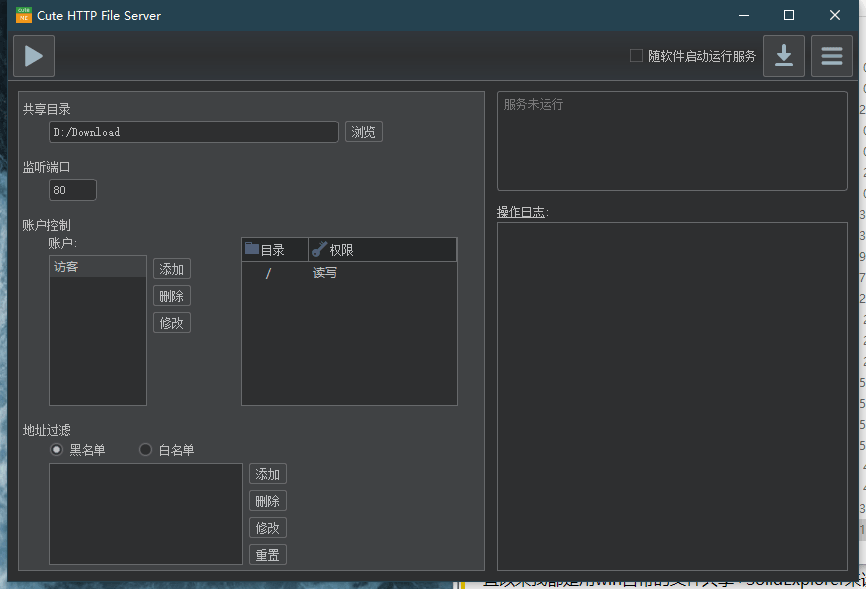The height and width of the screenshot is (589, 866).
Task: Click the download arrow icon in toolbar
Action: coord(784,56)
